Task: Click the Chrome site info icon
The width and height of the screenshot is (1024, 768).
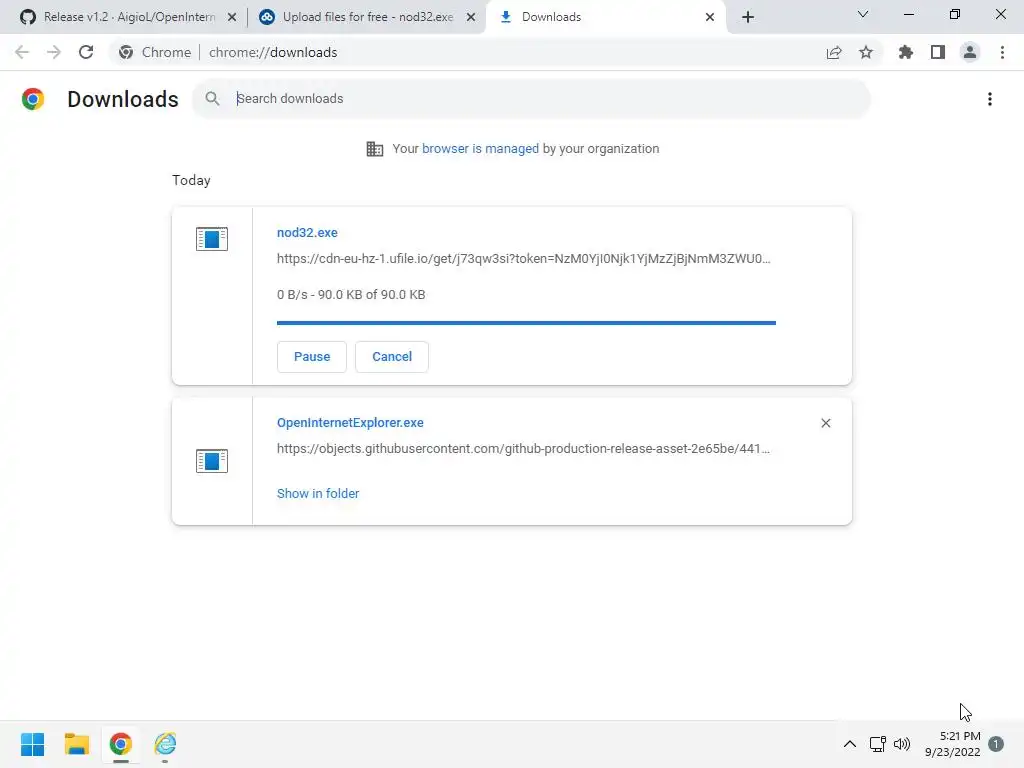Action: pyautogui.click(x=126, y=52)
